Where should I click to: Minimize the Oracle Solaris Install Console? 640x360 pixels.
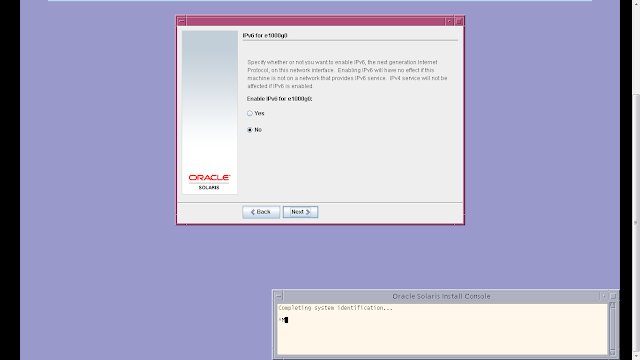coord(604,296)
